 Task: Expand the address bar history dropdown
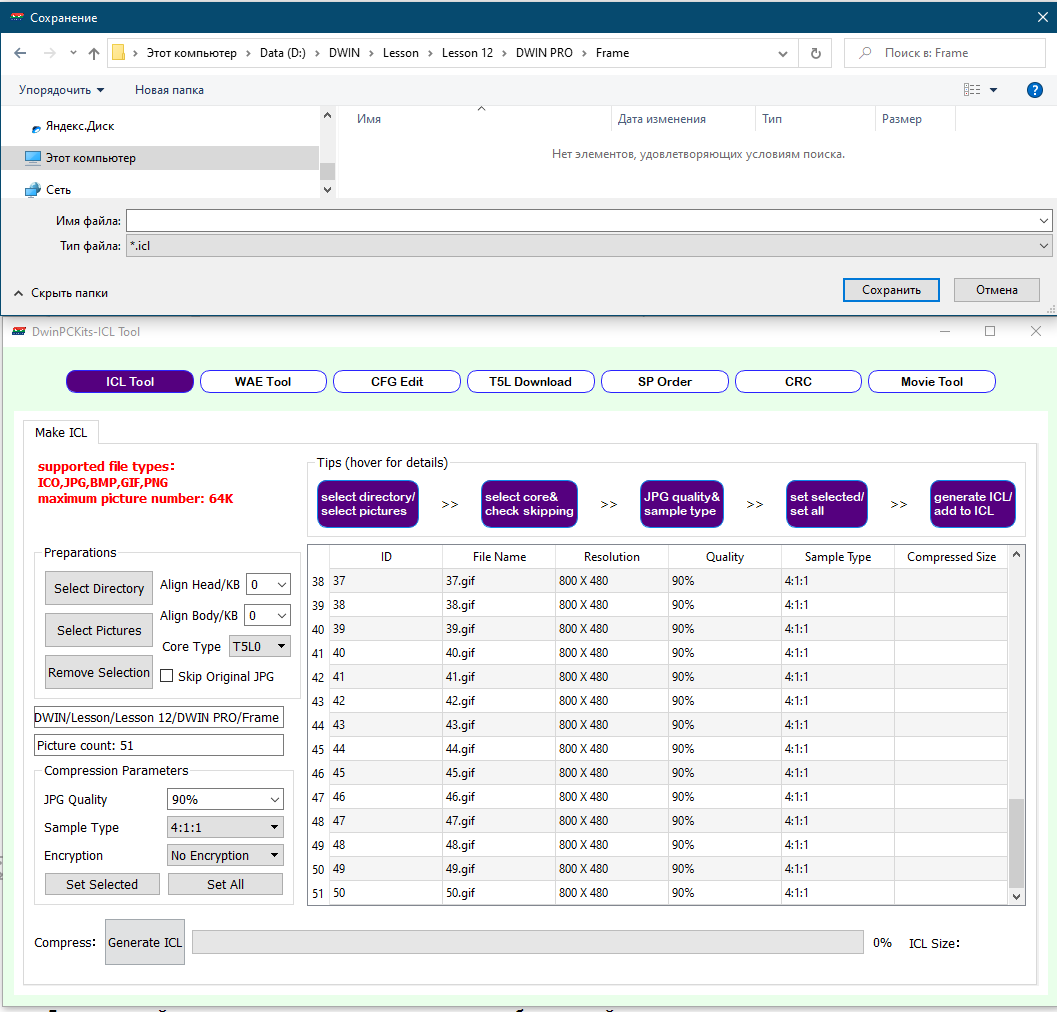point(783,53)
